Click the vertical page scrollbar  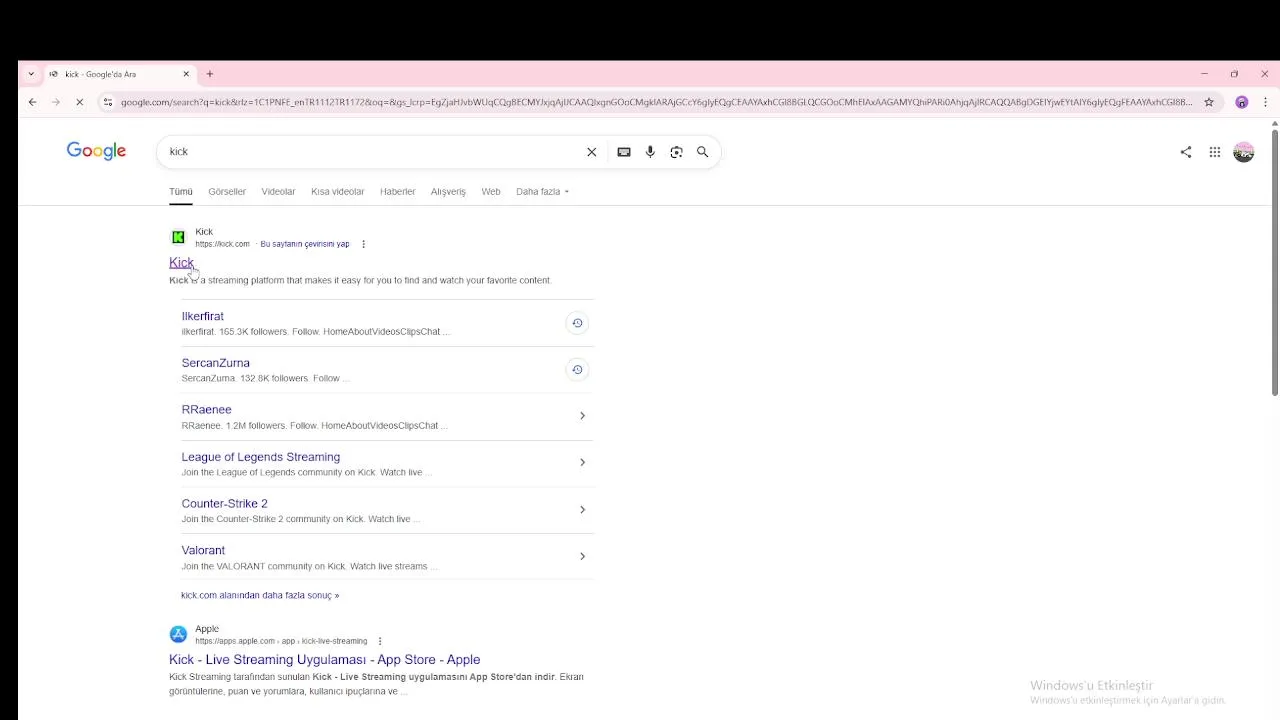1274,262
